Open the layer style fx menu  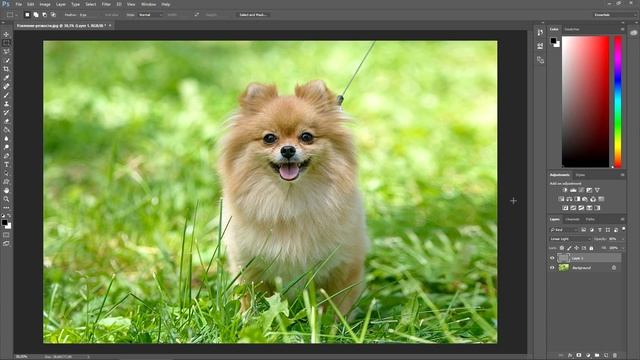click(570, 356)
